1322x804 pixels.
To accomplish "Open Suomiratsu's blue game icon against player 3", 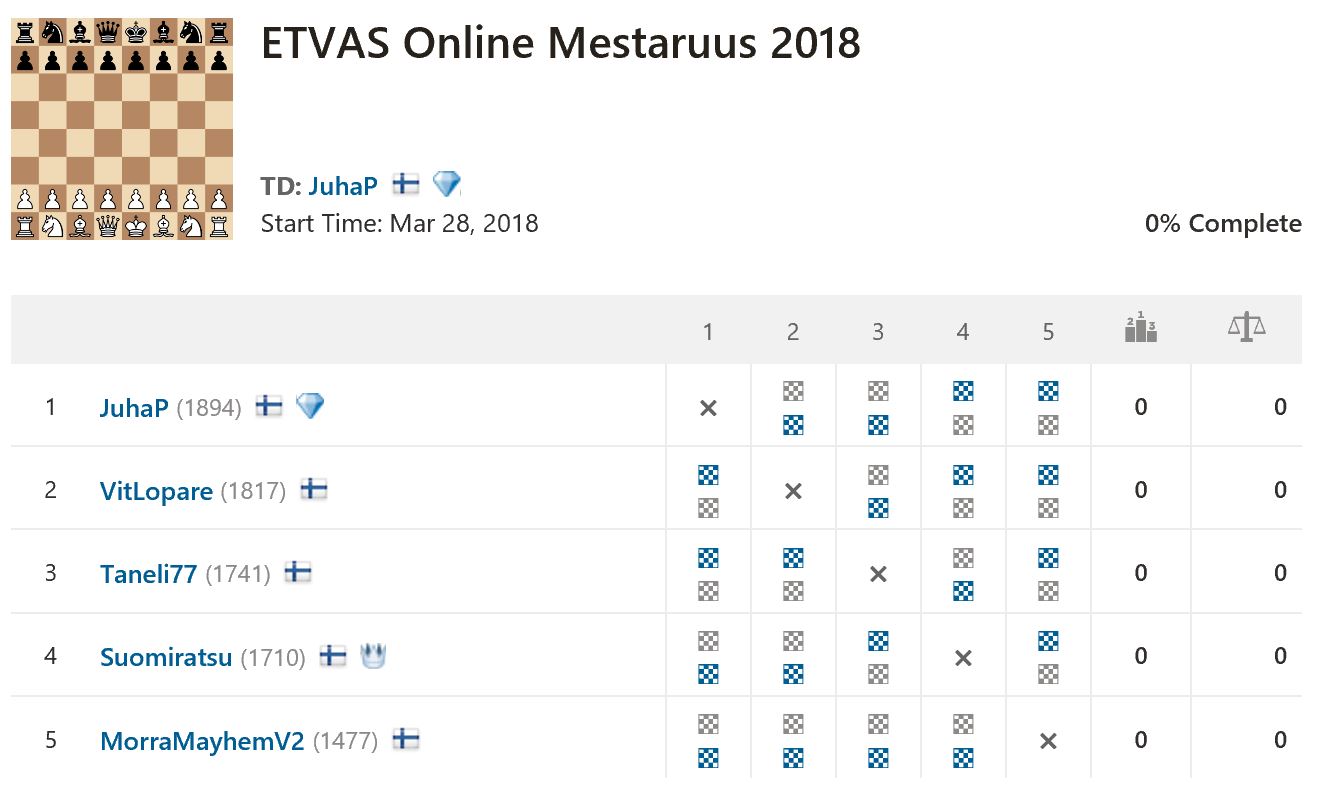I will (878, 641).
